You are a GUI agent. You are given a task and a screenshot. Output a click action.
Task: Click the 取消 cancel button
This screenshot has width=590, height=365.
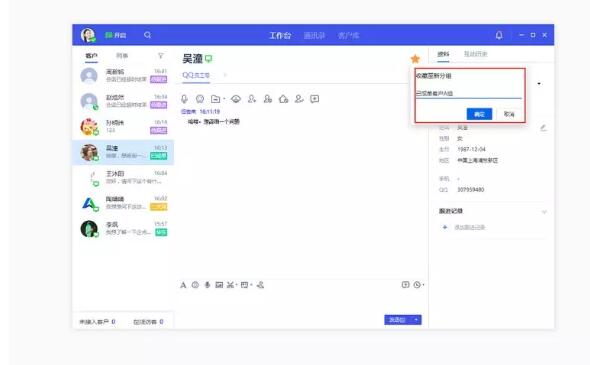[x=509, y=114]
